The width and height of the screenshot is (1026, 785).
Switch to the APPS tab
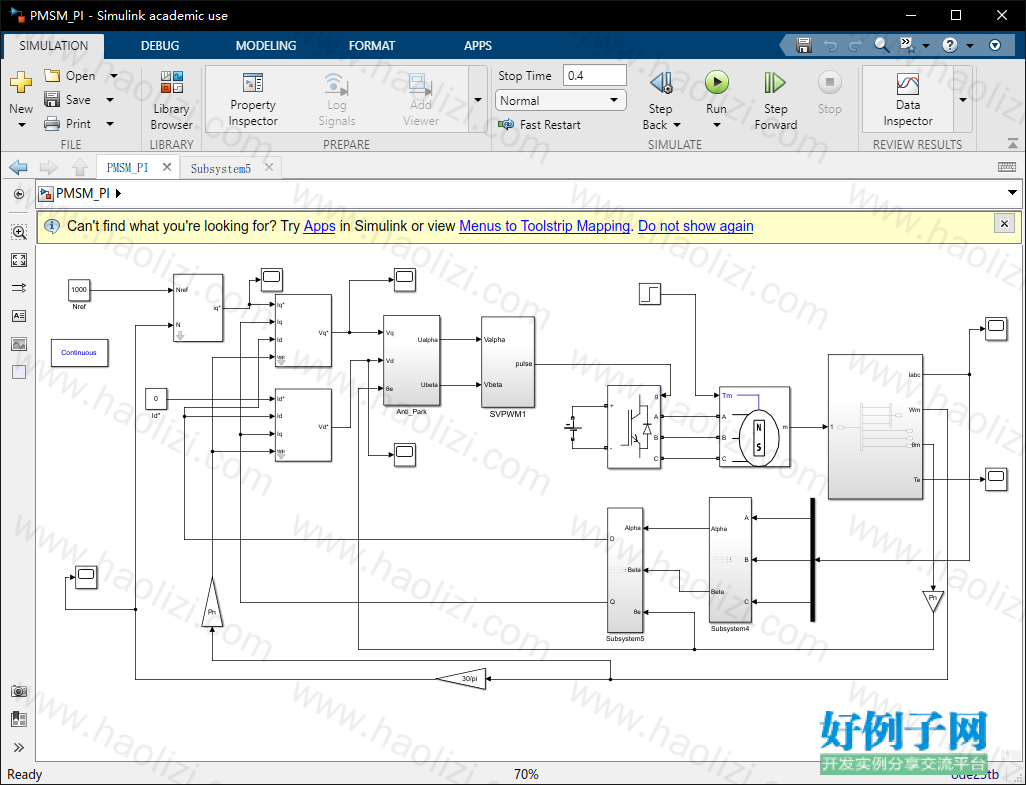(478, 46)
